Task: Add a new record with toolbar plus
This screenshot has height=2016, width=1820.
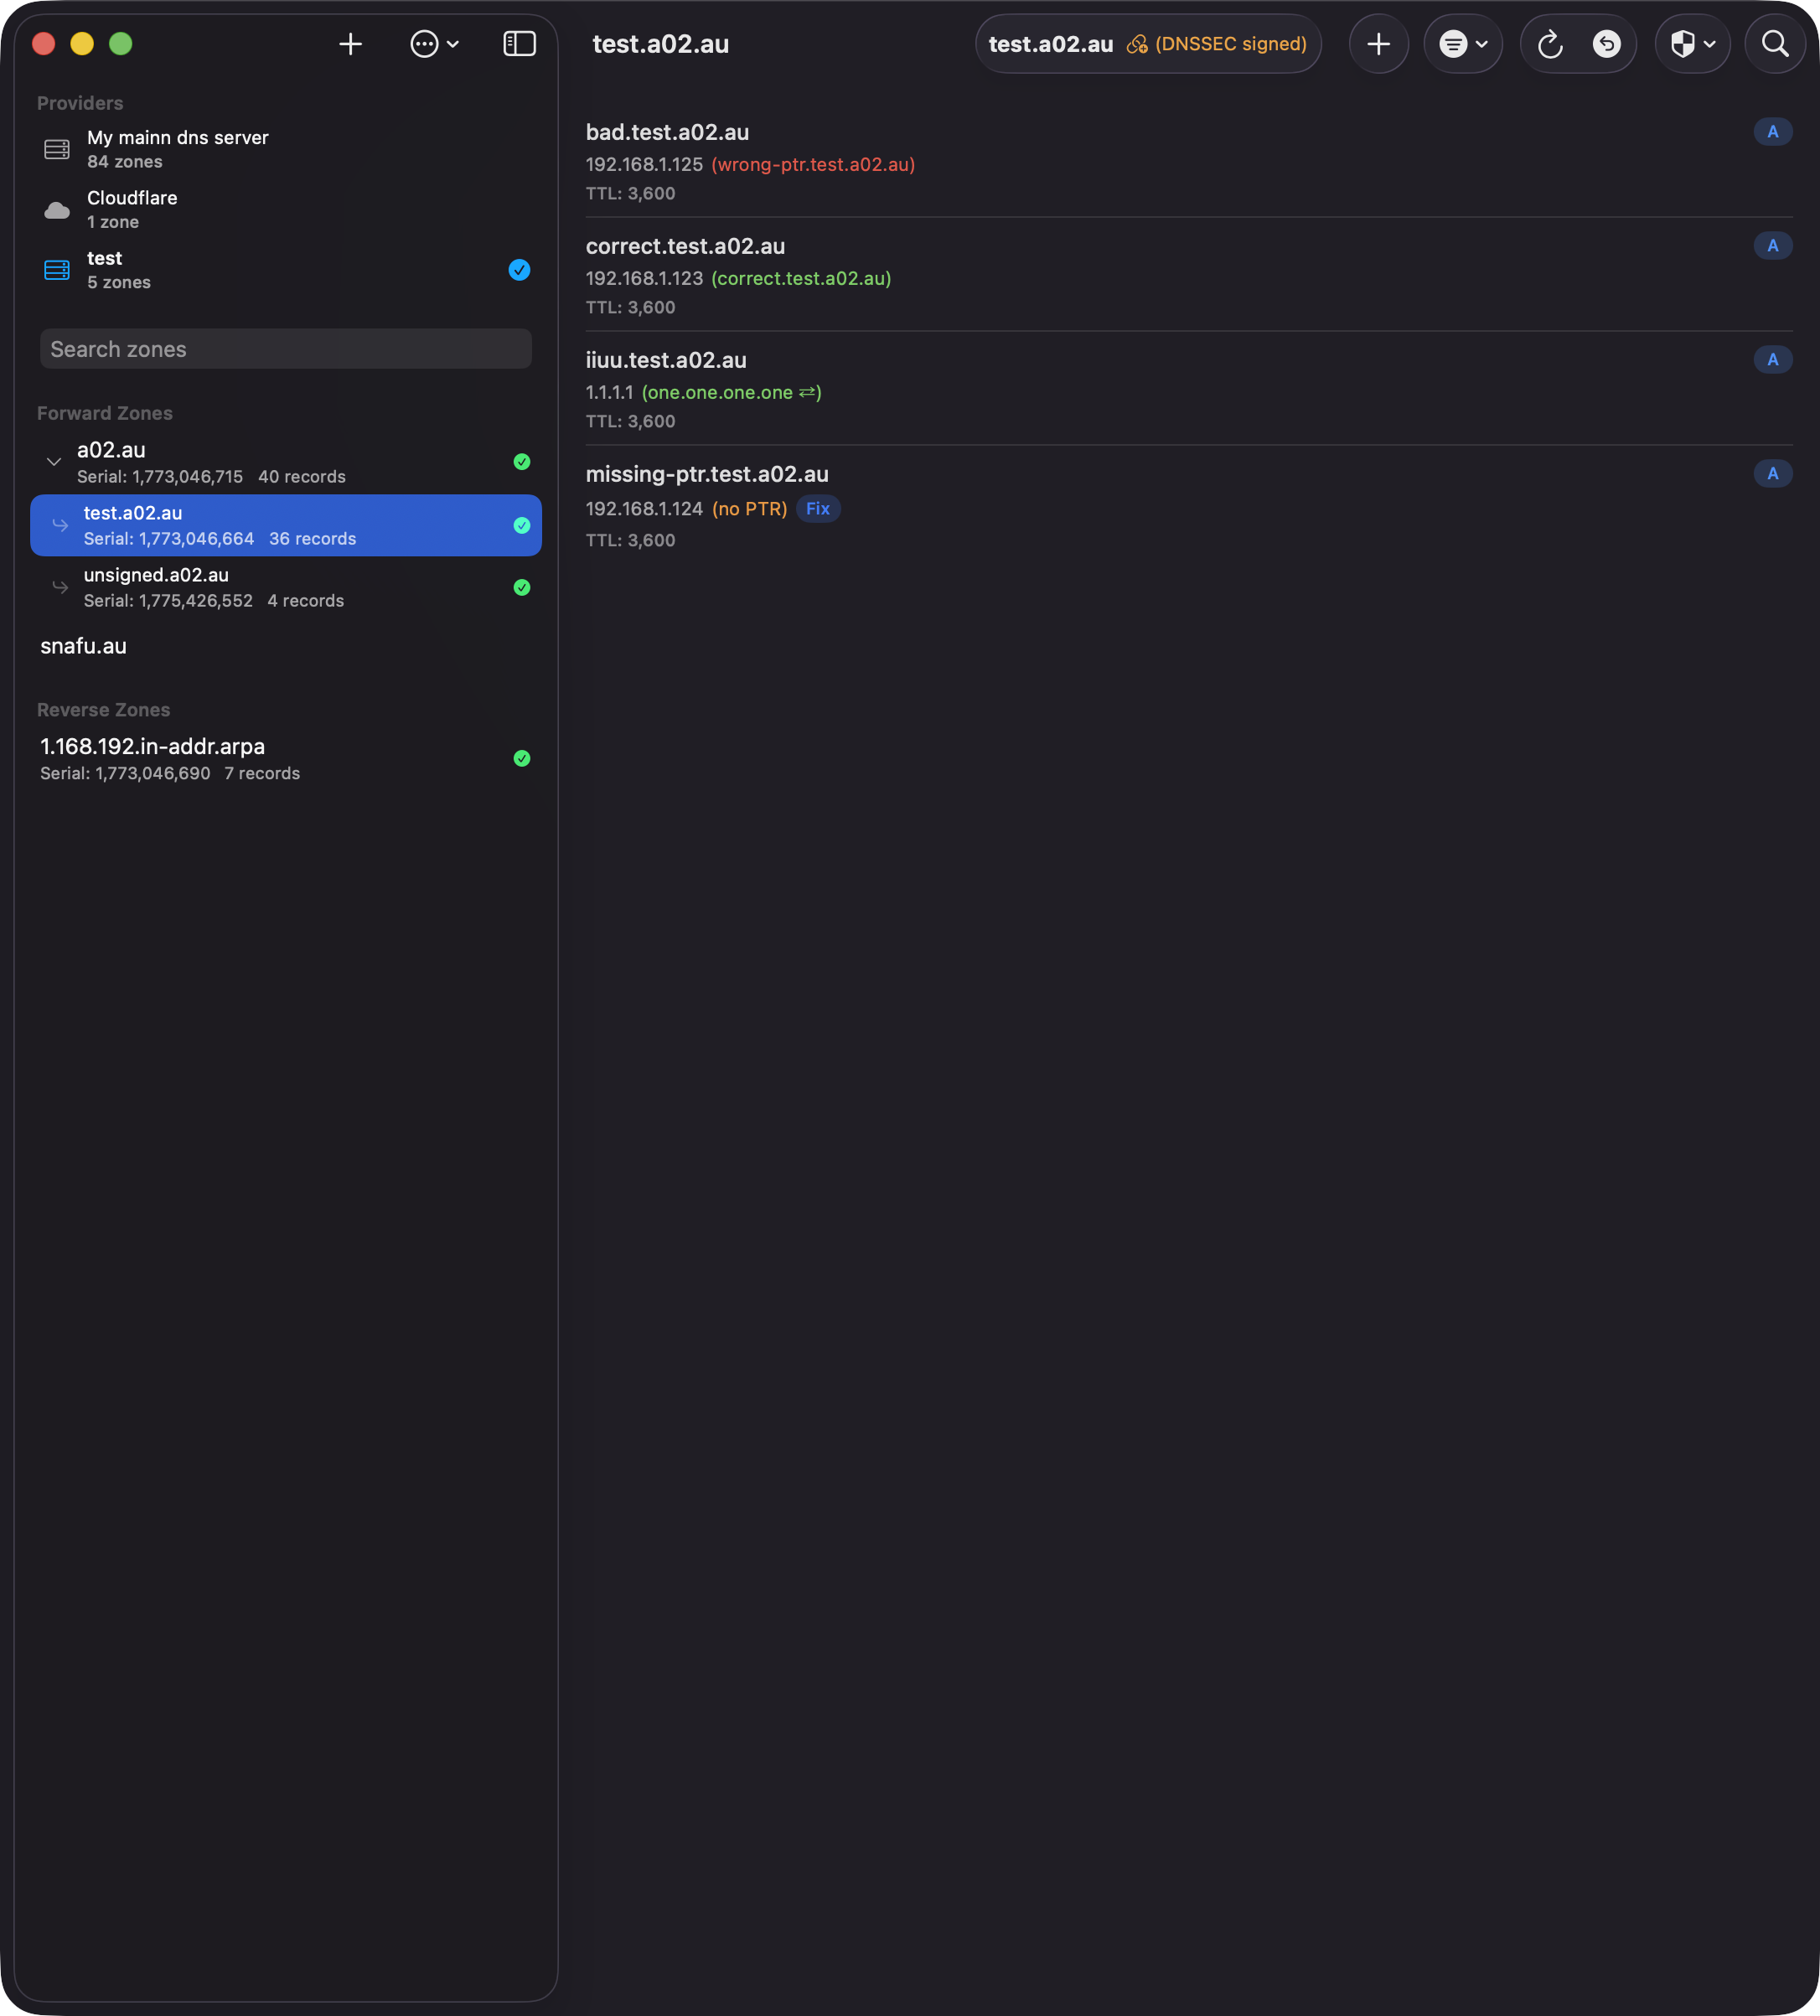Action: pos(1378,44)
